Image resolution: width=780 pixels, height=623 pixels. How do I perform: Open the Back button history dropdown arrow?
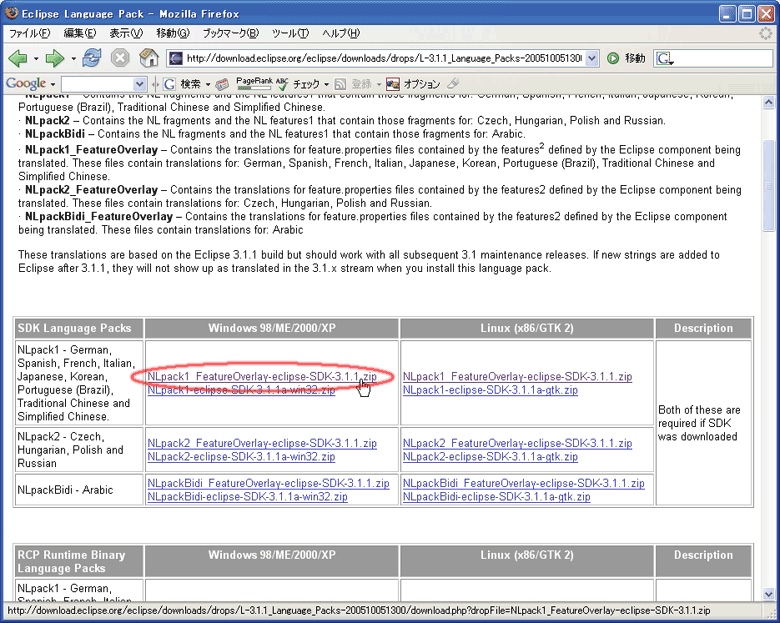36,59
